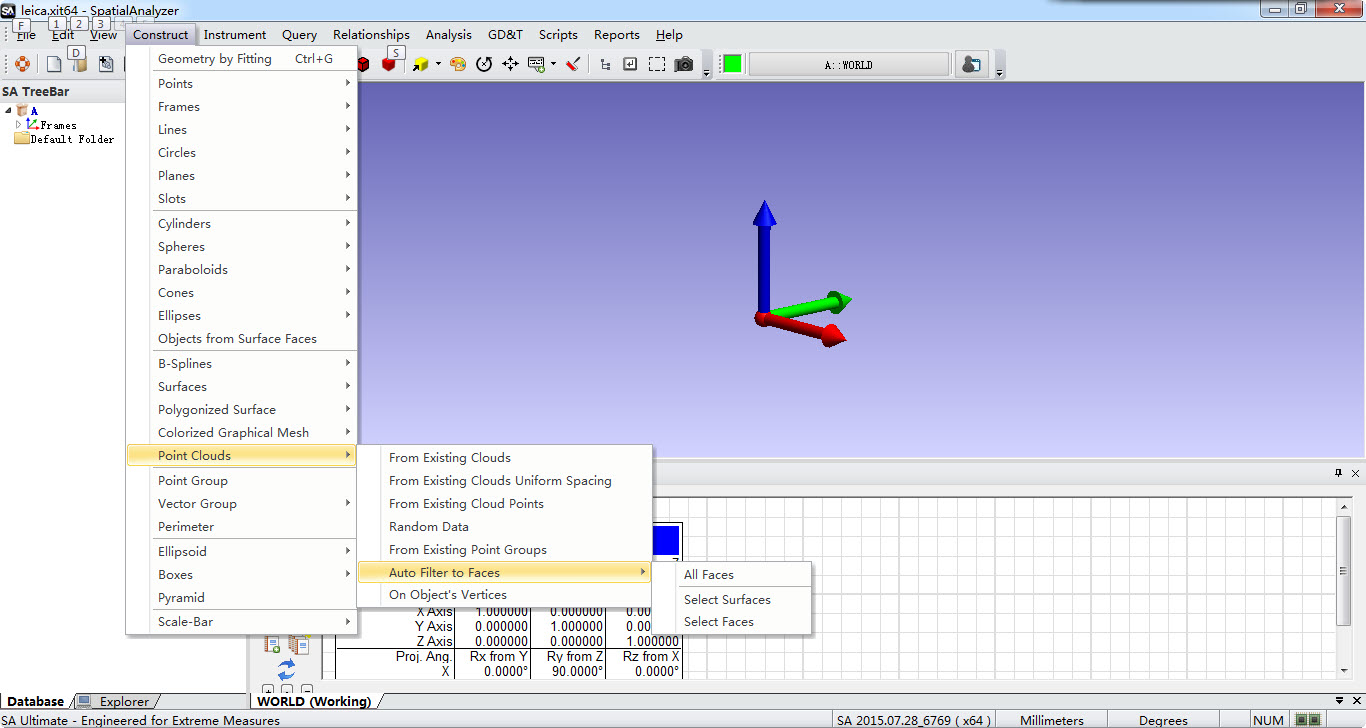Screen dimensions: 1366x728
Task: Click the camera screenshot icon
Action: pos(684,65)
